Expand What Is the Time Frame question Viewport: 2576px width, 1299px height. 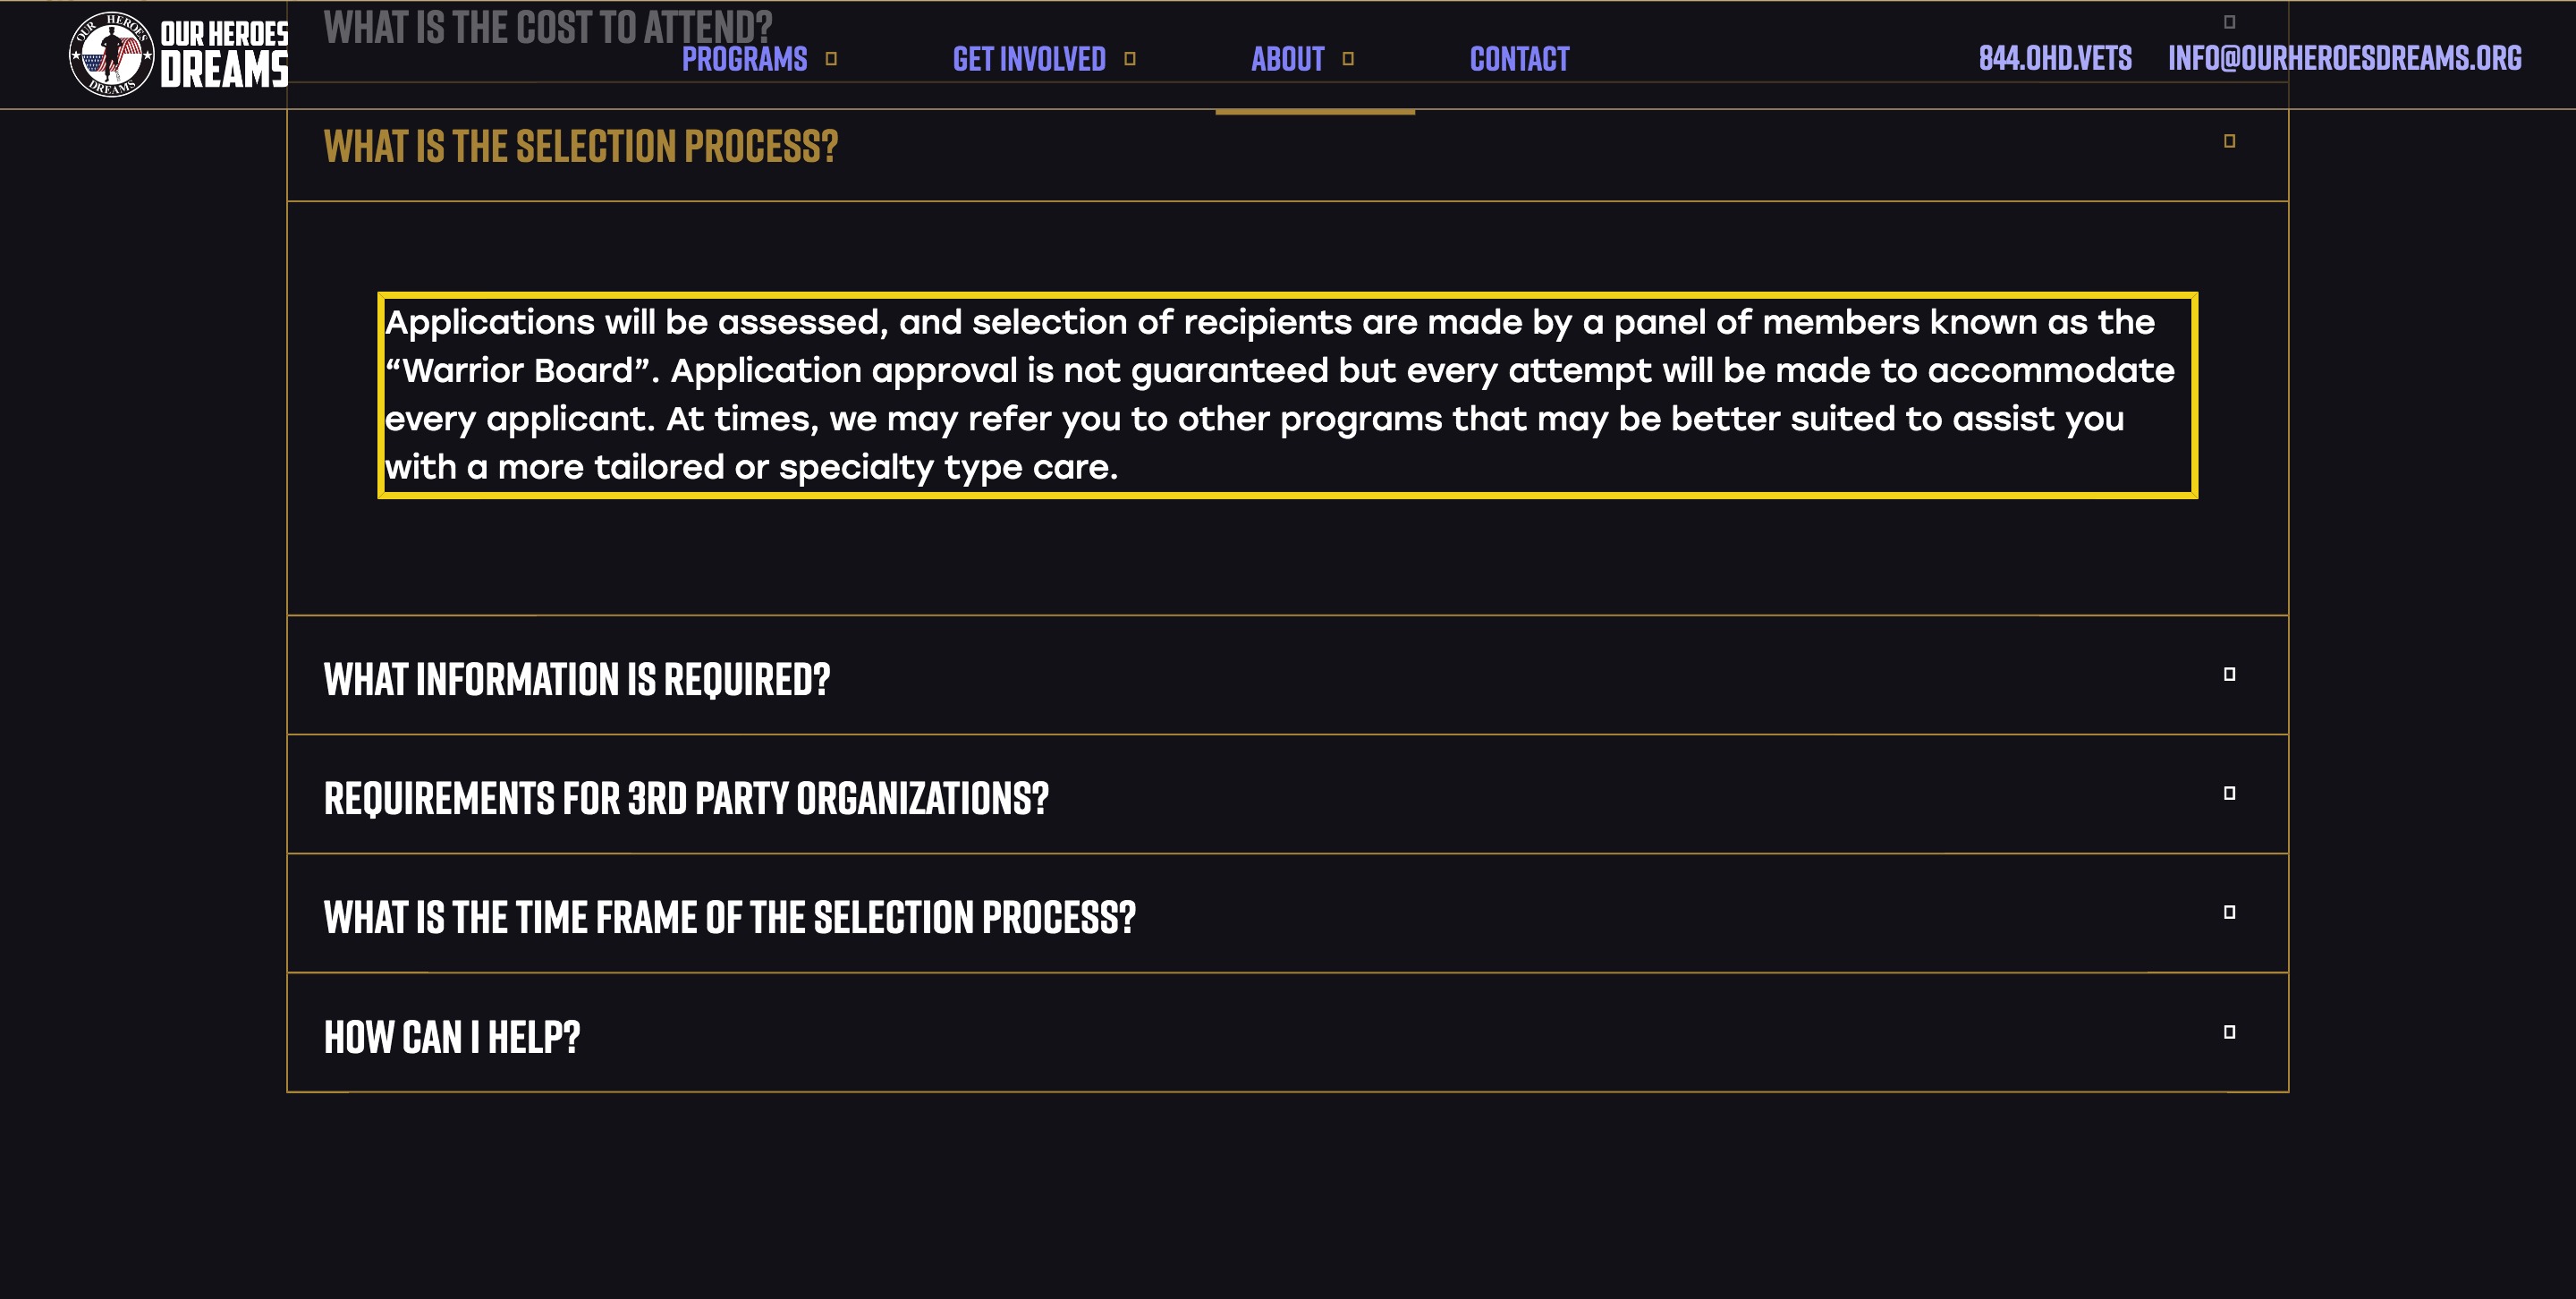tap(1287, 914)
